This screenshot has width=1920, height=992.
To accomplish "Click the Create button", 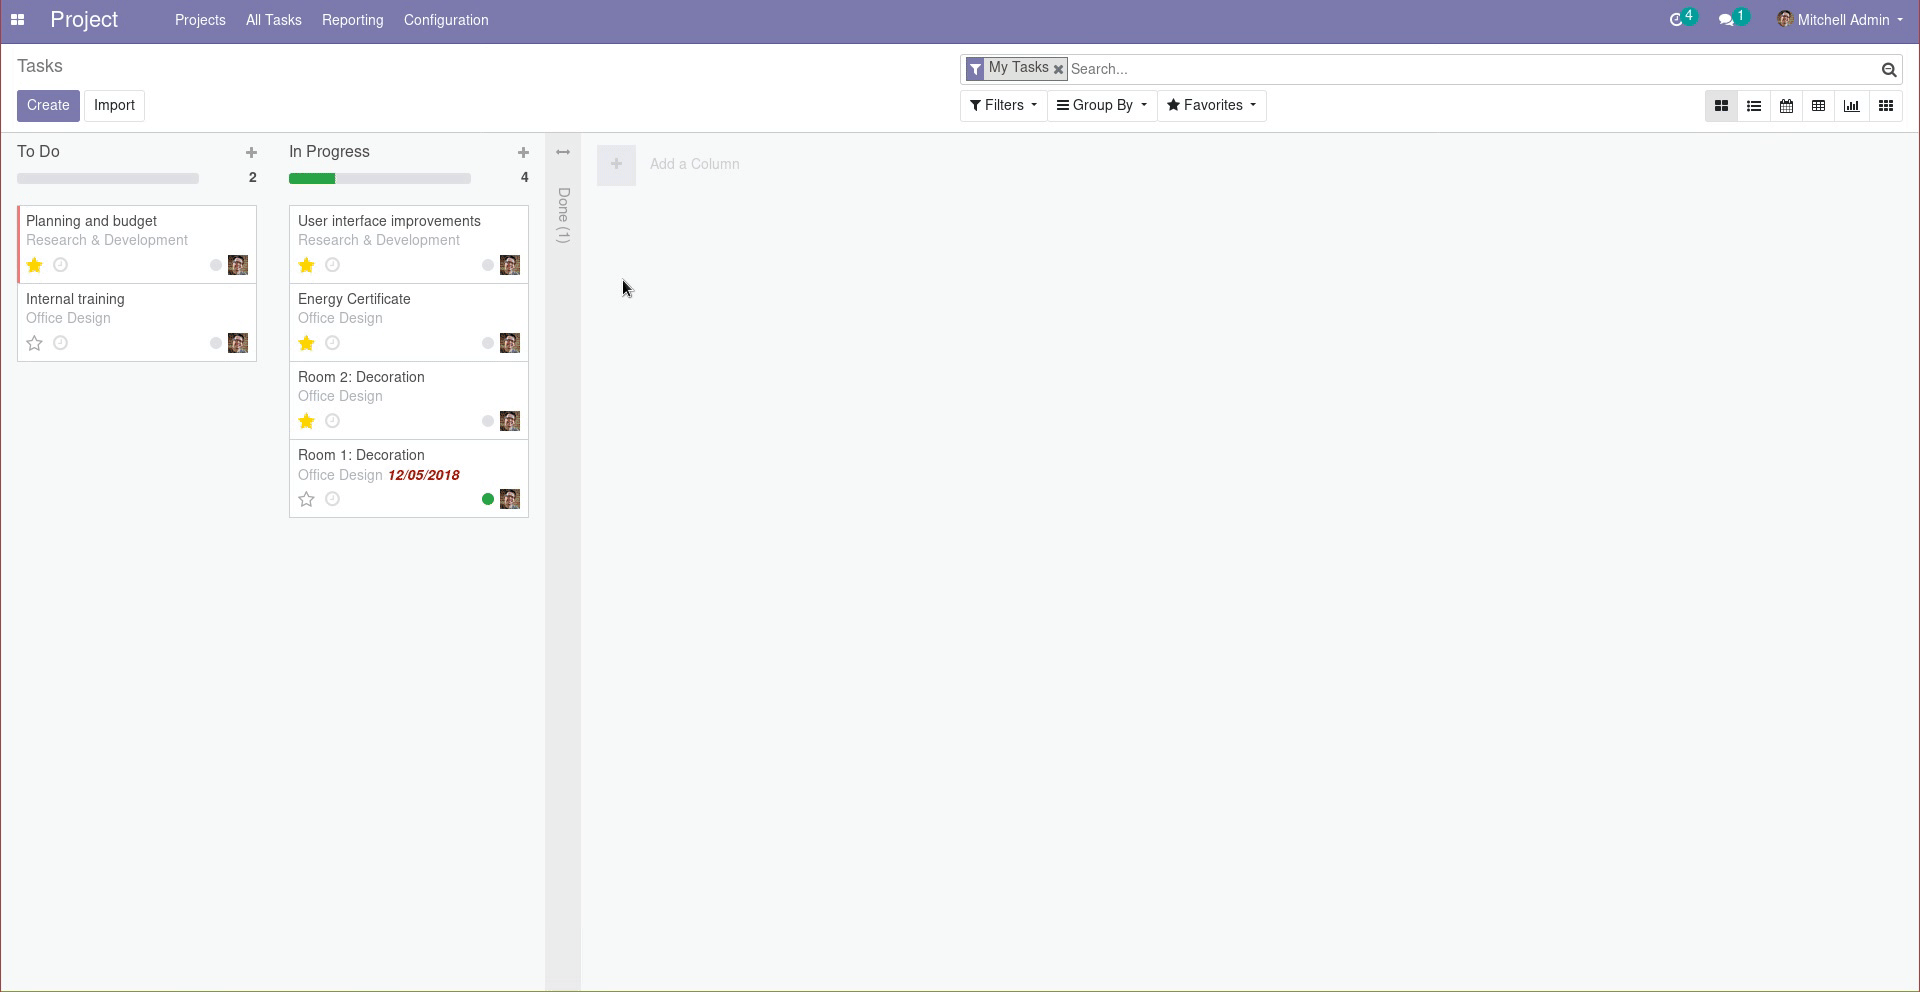I will pyautogui.click(x=47, y=105).
